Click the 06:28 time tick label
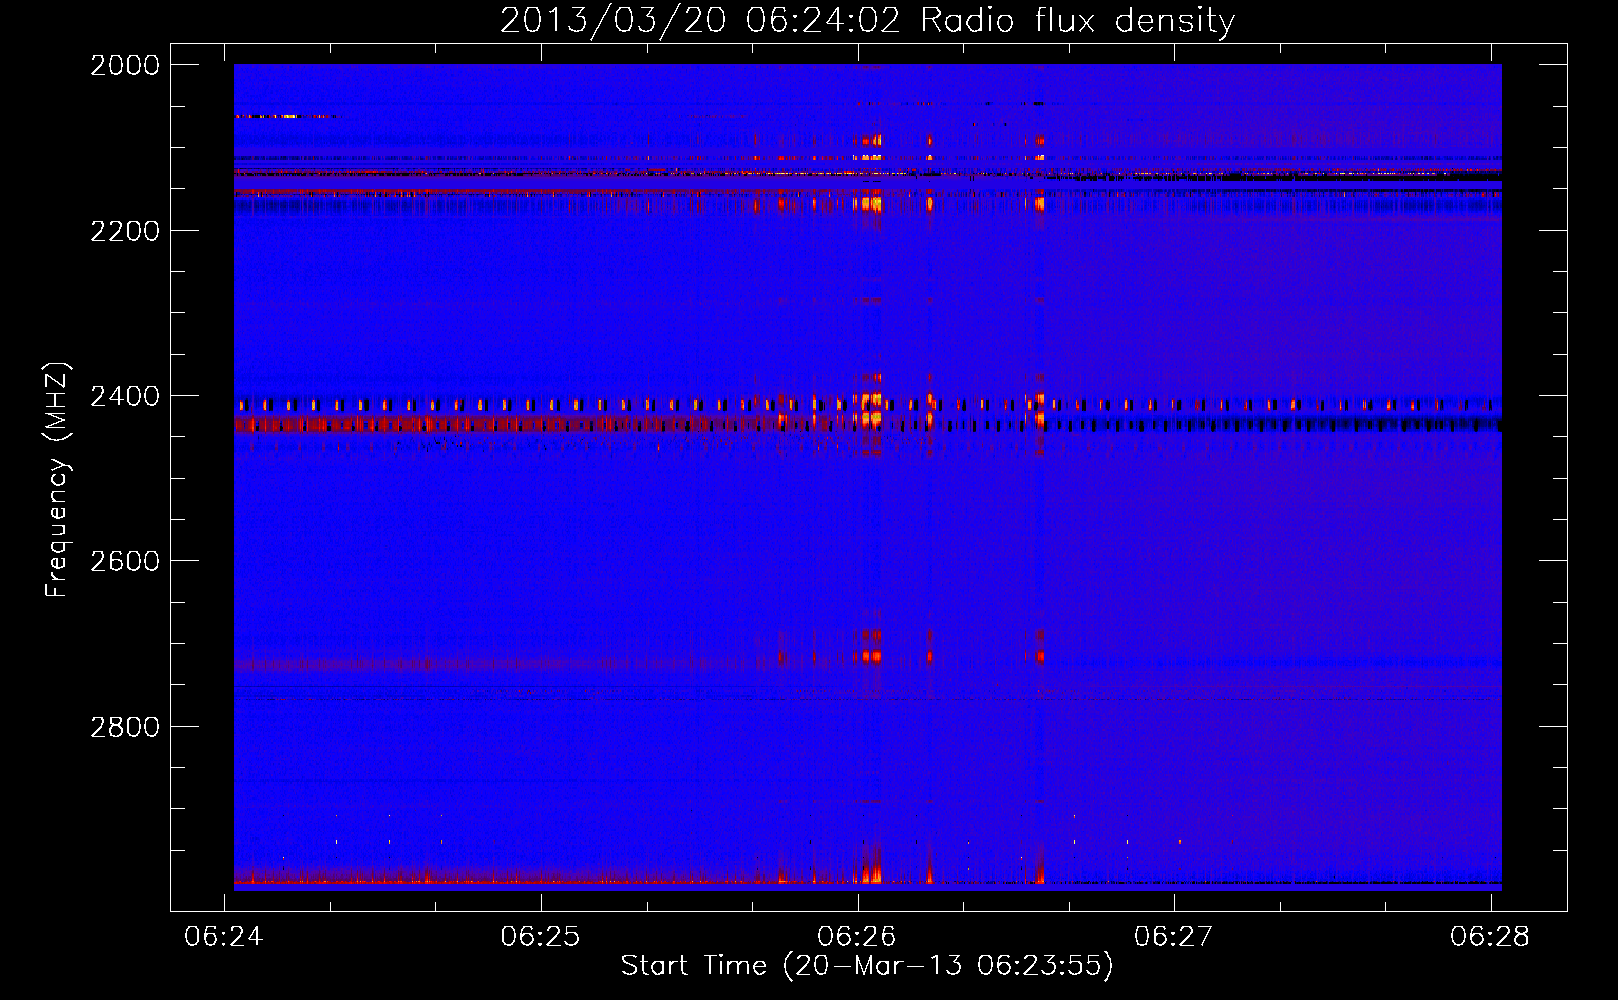 1490,936
